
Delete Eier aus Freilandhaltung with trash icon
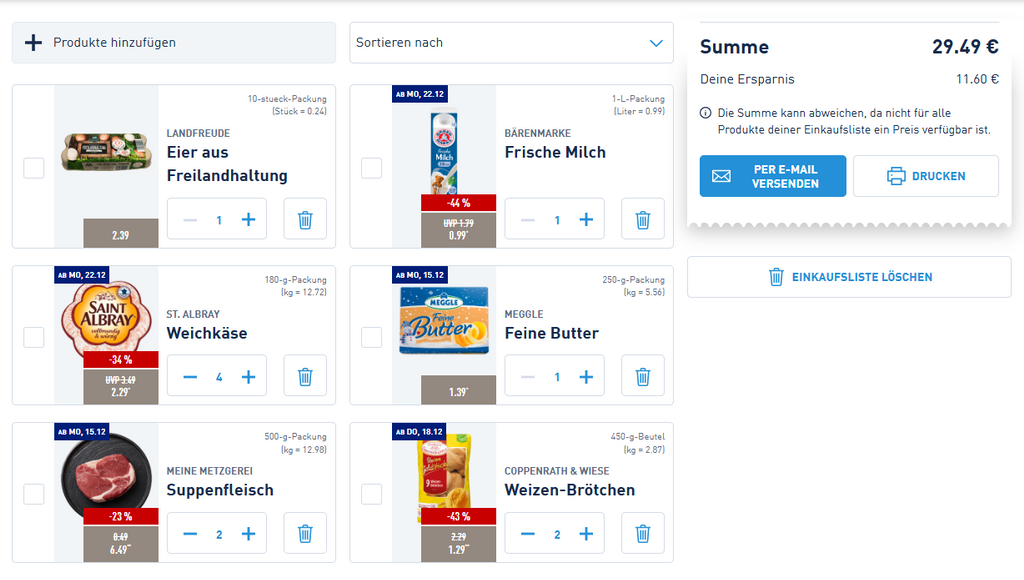pos(305,219)
